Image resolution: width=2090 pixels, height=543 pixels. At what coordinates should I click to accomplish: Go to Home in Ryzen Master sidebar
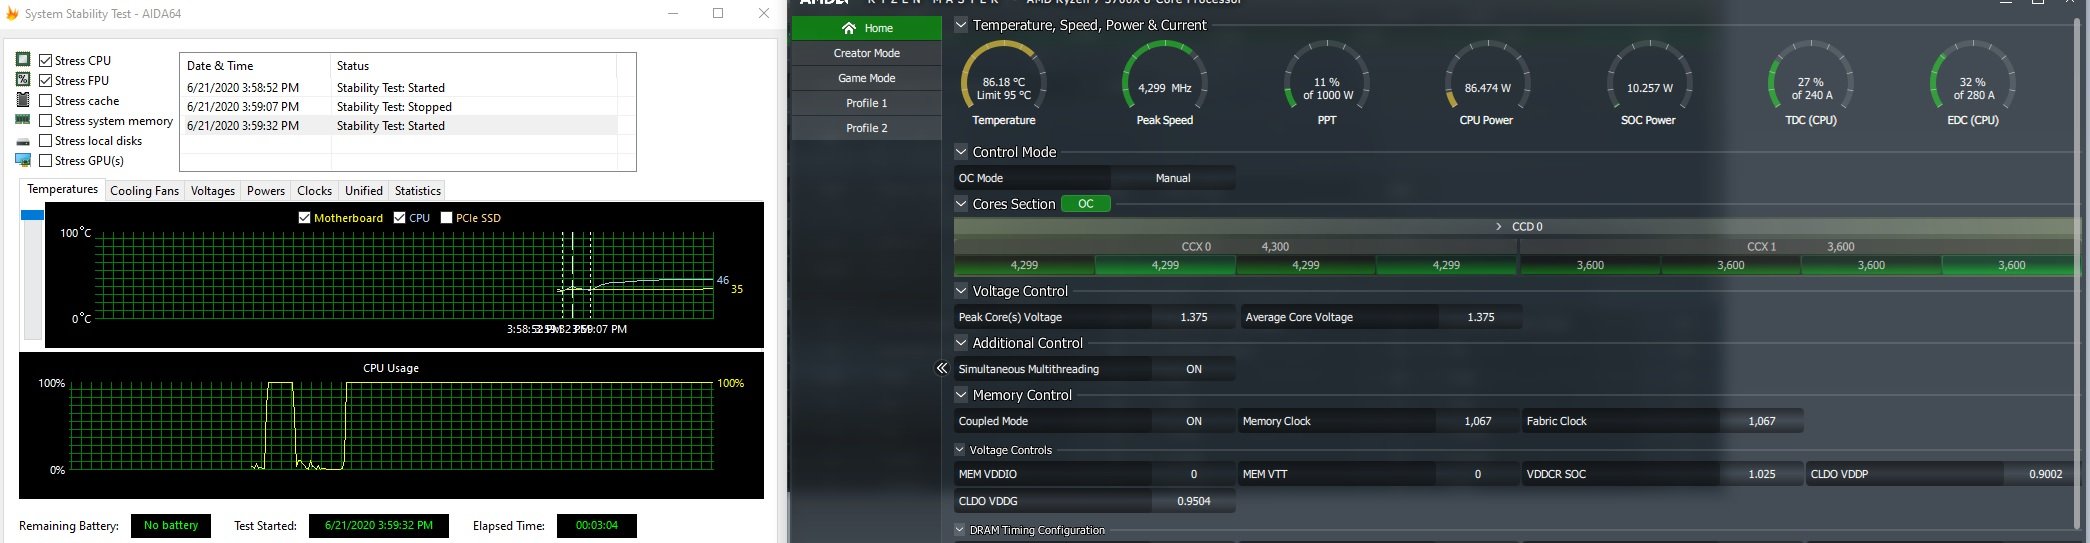click(x=867, y=28)
